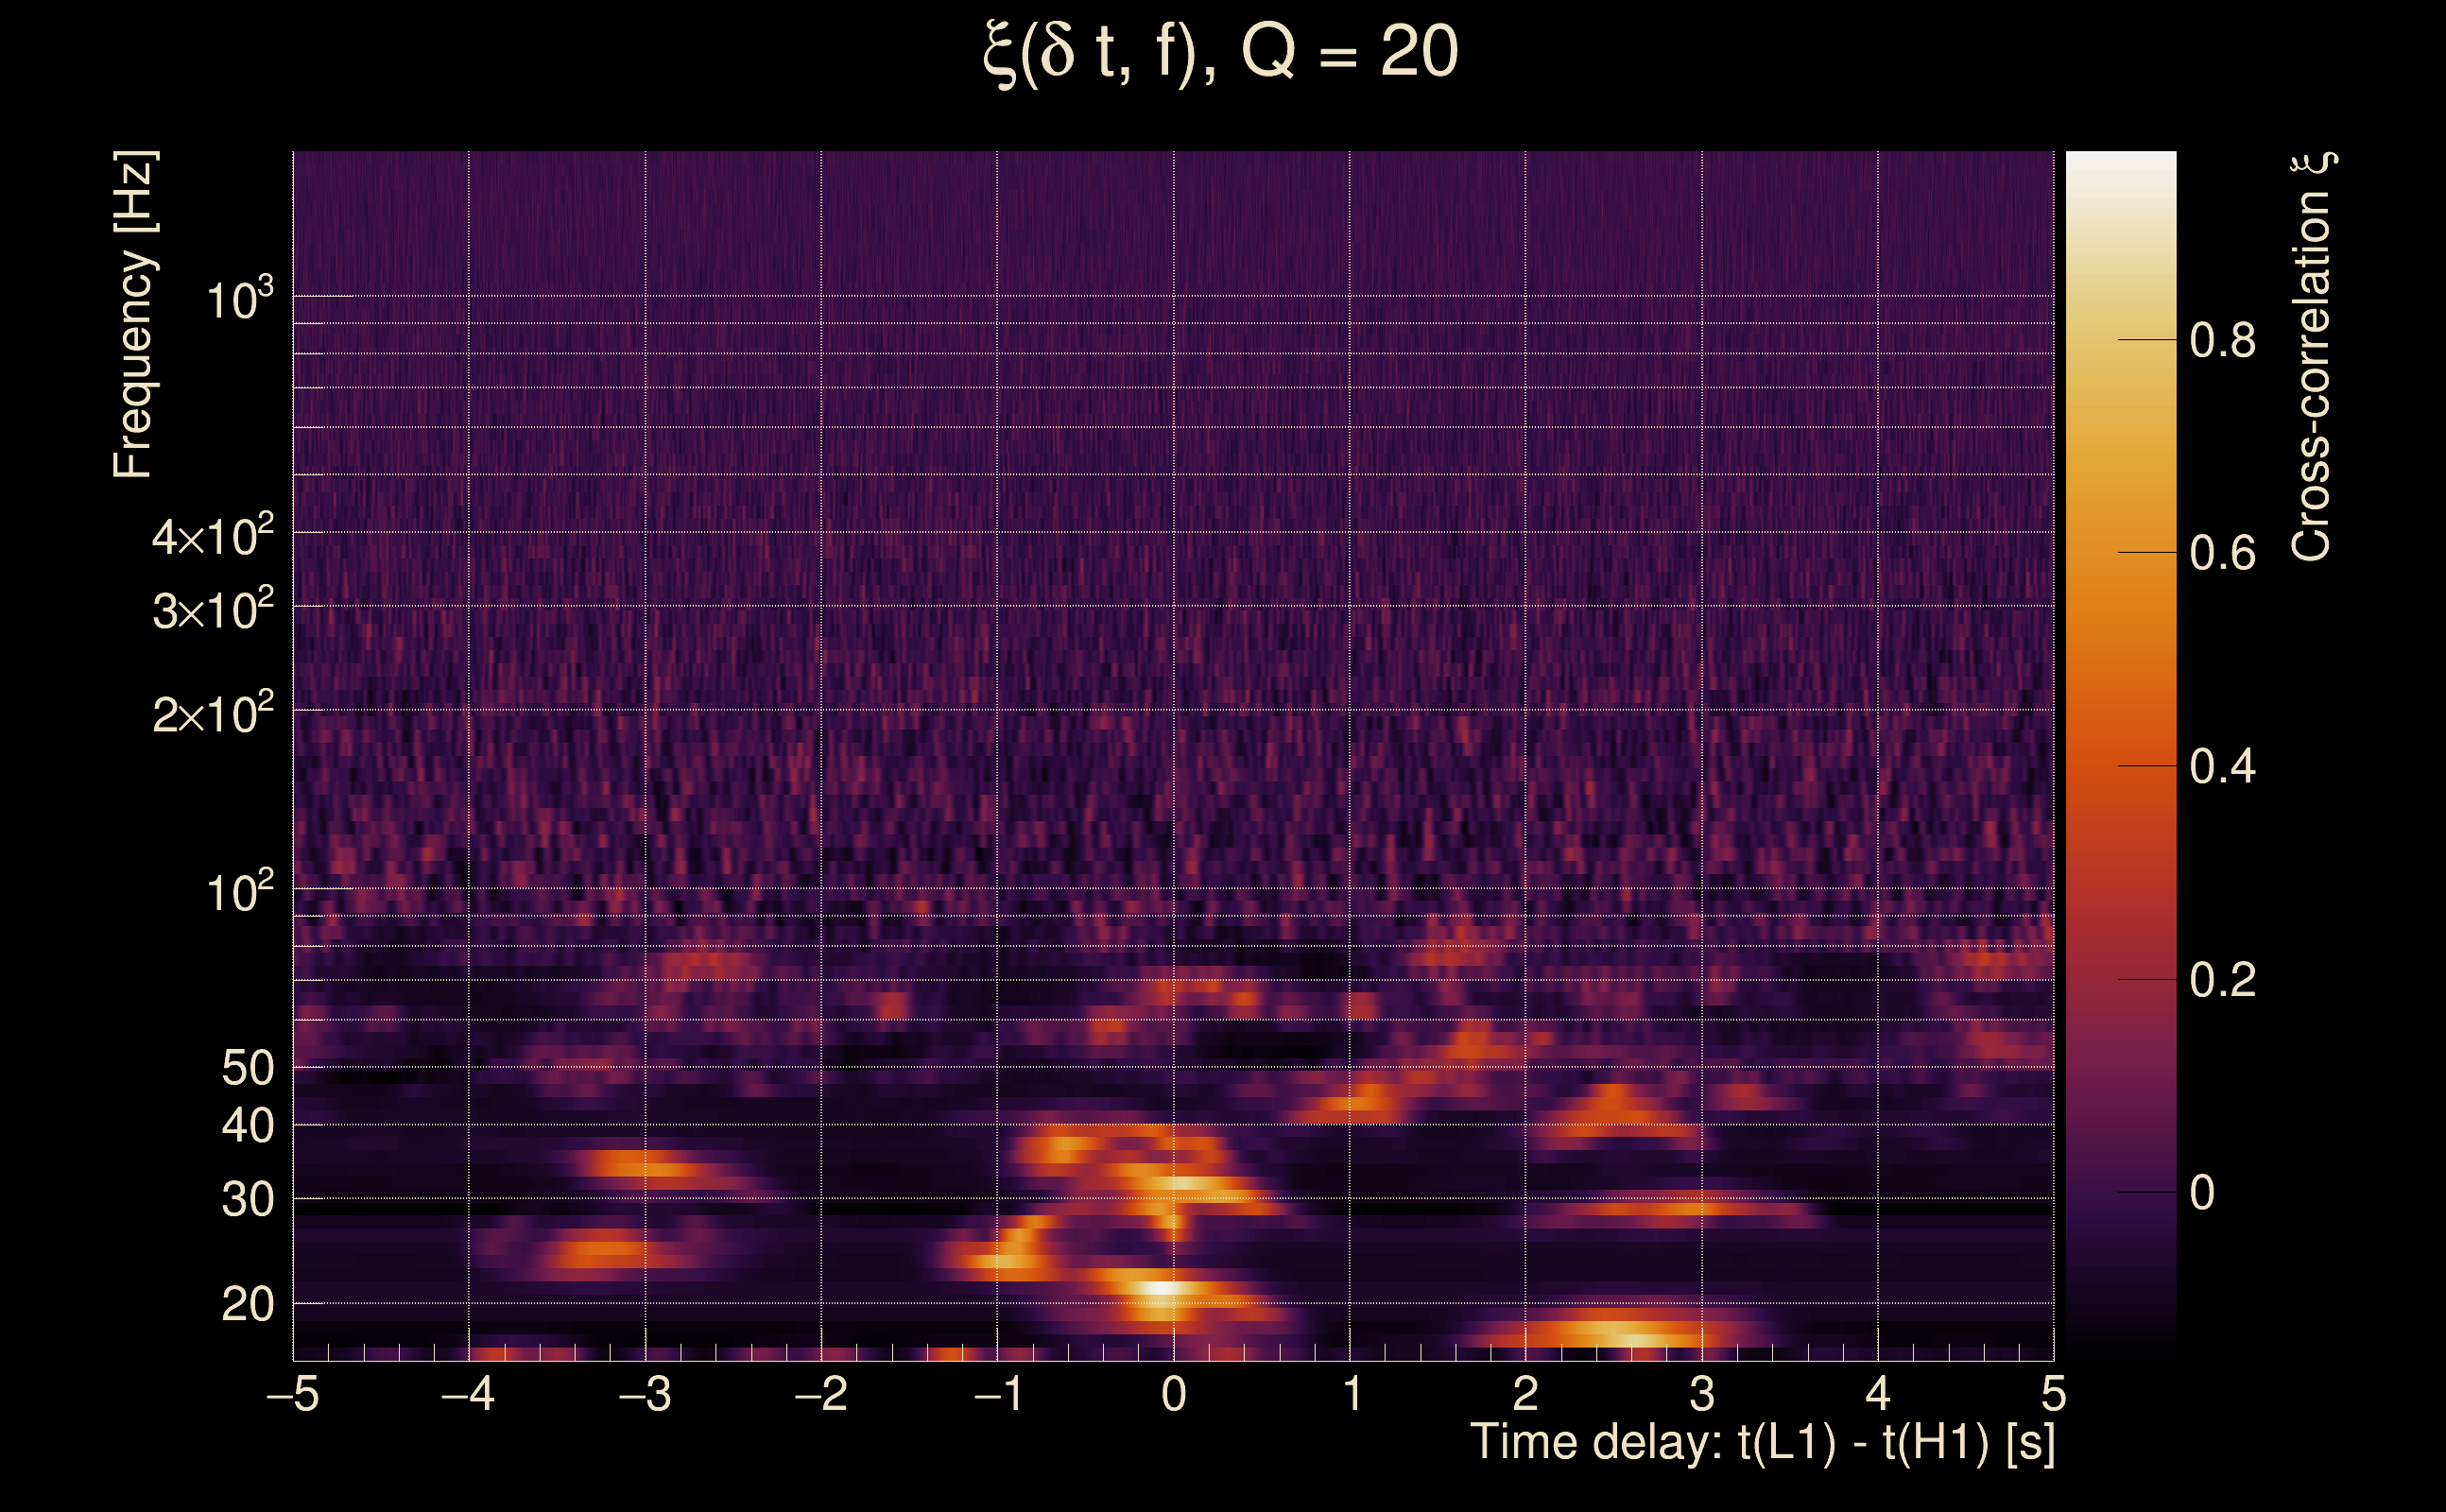Click the 10³ frequency axis label
The width and height of the screenshot is (2446, 1512).
(x=239, y=299)
